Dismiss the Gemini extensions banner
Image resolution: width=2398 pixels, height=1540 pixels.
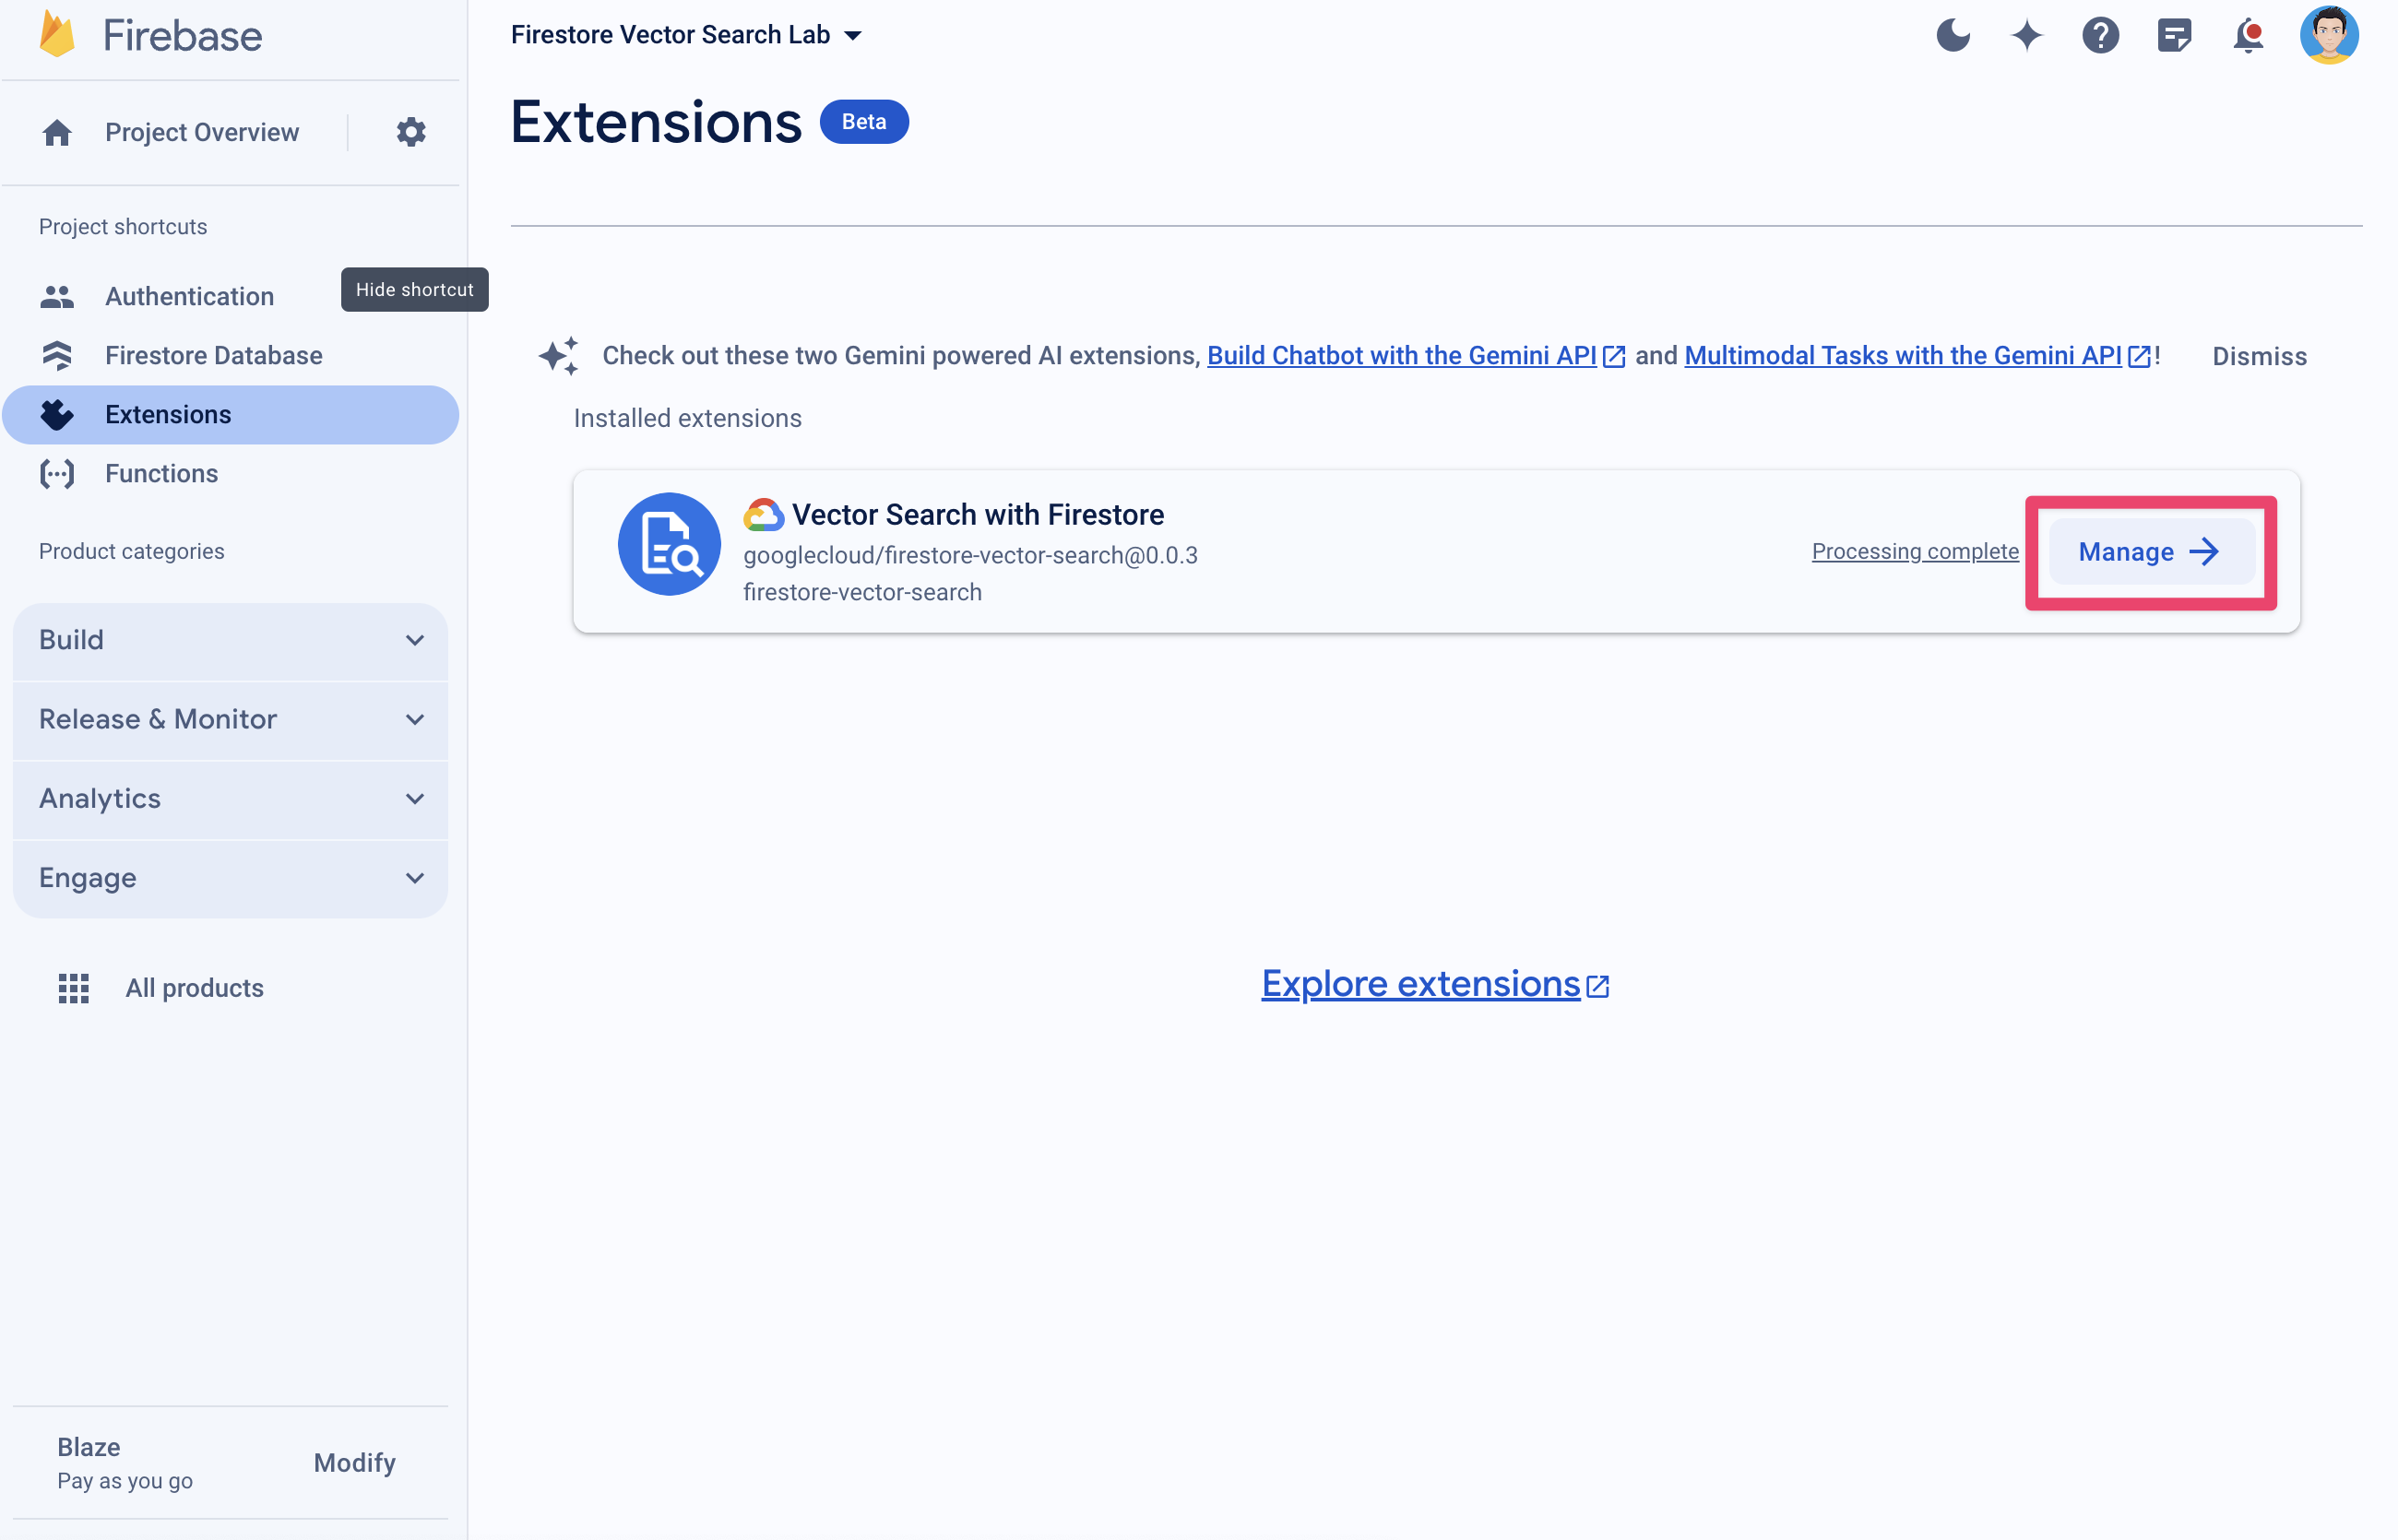2260,355
